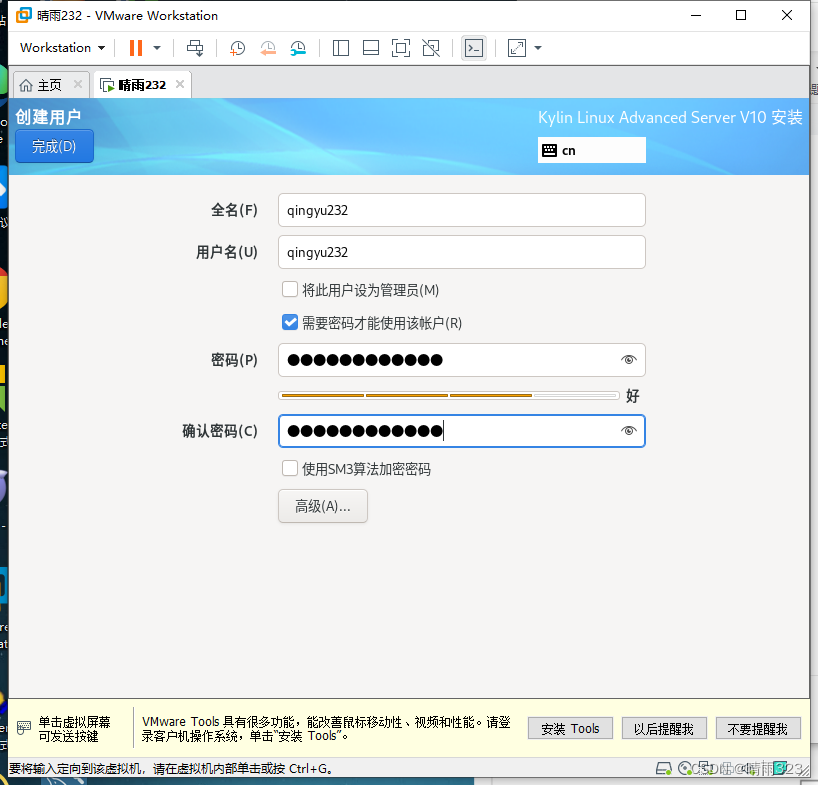Viewport: 818px width, 785px height.
Task: Focus the 用户名(U) username field
Action: point(462,252)
